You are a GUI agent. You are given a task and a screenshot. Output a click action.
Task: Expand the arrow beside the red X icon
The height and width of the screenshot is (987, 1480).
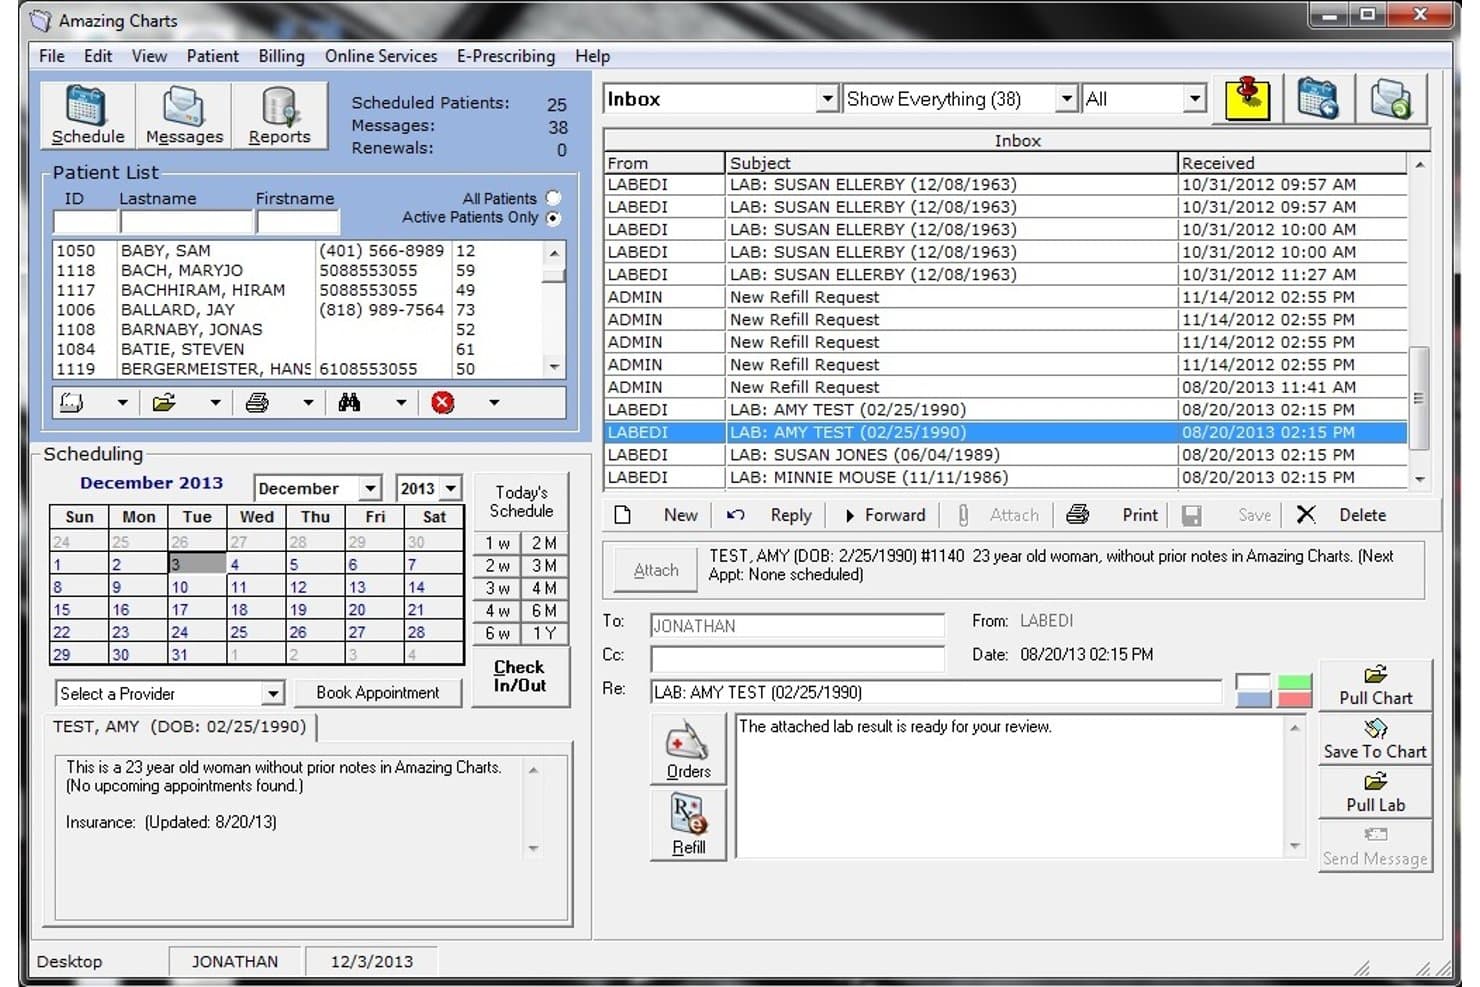pos(493,403)
